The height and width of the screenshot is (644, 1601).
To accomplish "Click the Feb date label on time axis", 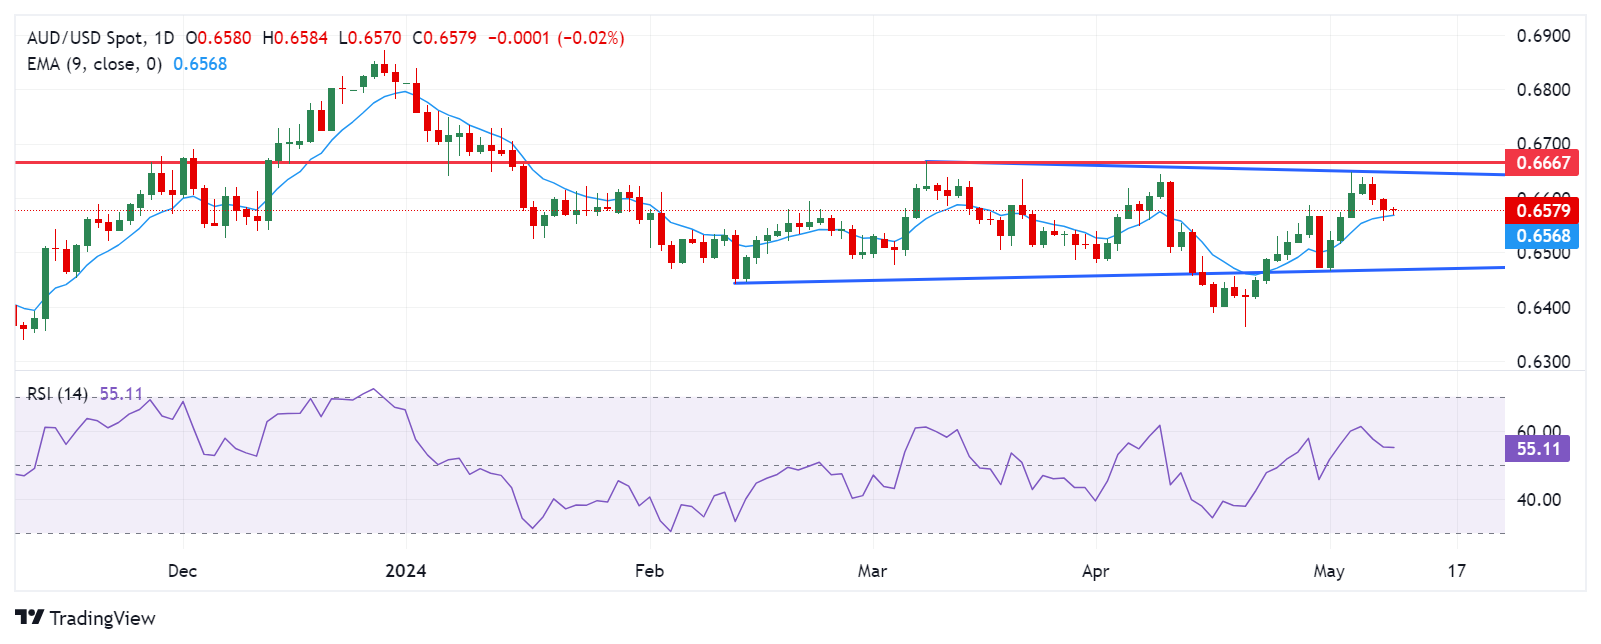I will [649, 571].
